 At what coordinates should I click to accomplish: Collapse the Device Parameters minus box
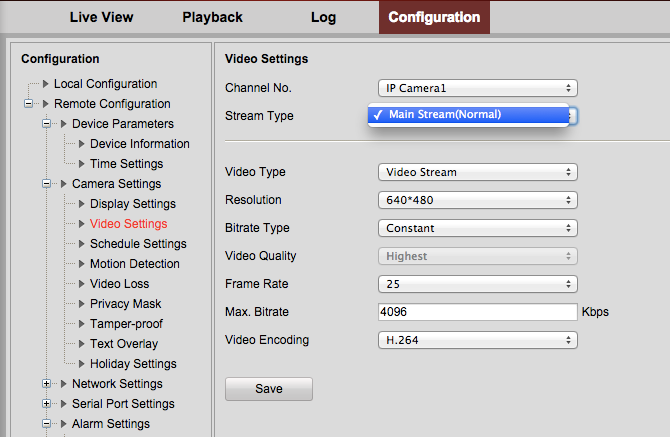point(47,124)
